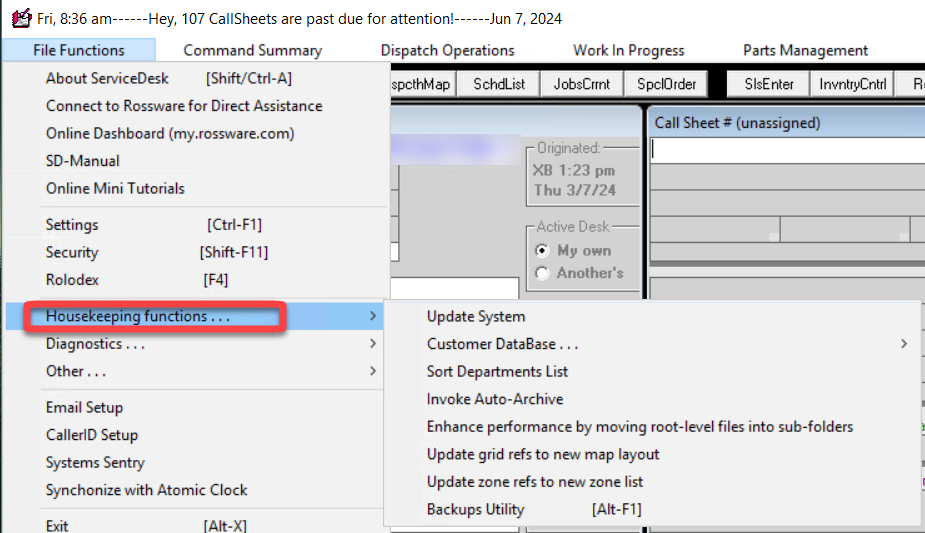Expand Housekeeping functions submenu arrow
Screen dimensions: 925x533
(373, 317)
